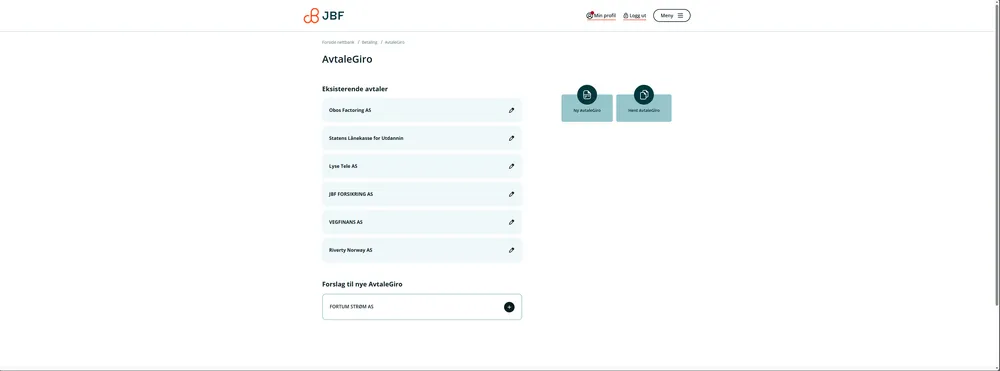Click the Hent AvtaleGiro button
1000x371 pixels.
(x=643, y=108)
